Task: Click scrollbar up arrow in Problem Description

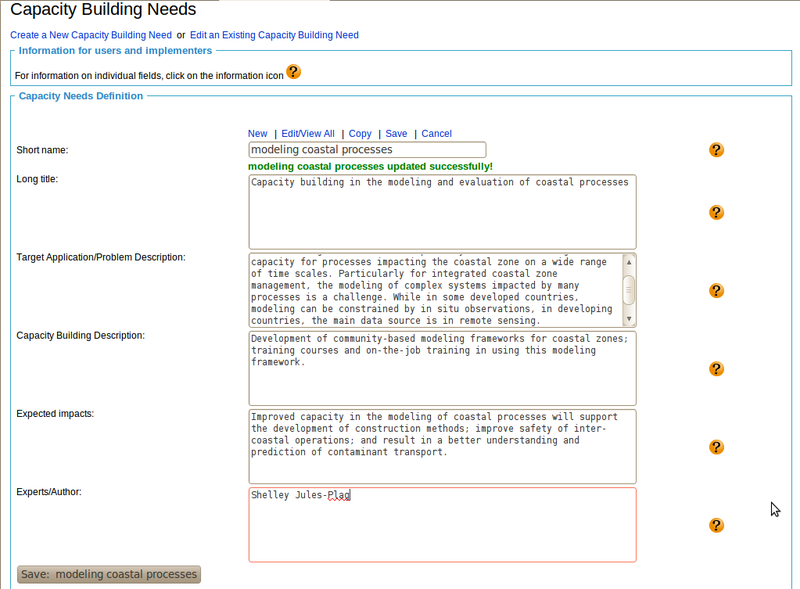Action: 628,260
